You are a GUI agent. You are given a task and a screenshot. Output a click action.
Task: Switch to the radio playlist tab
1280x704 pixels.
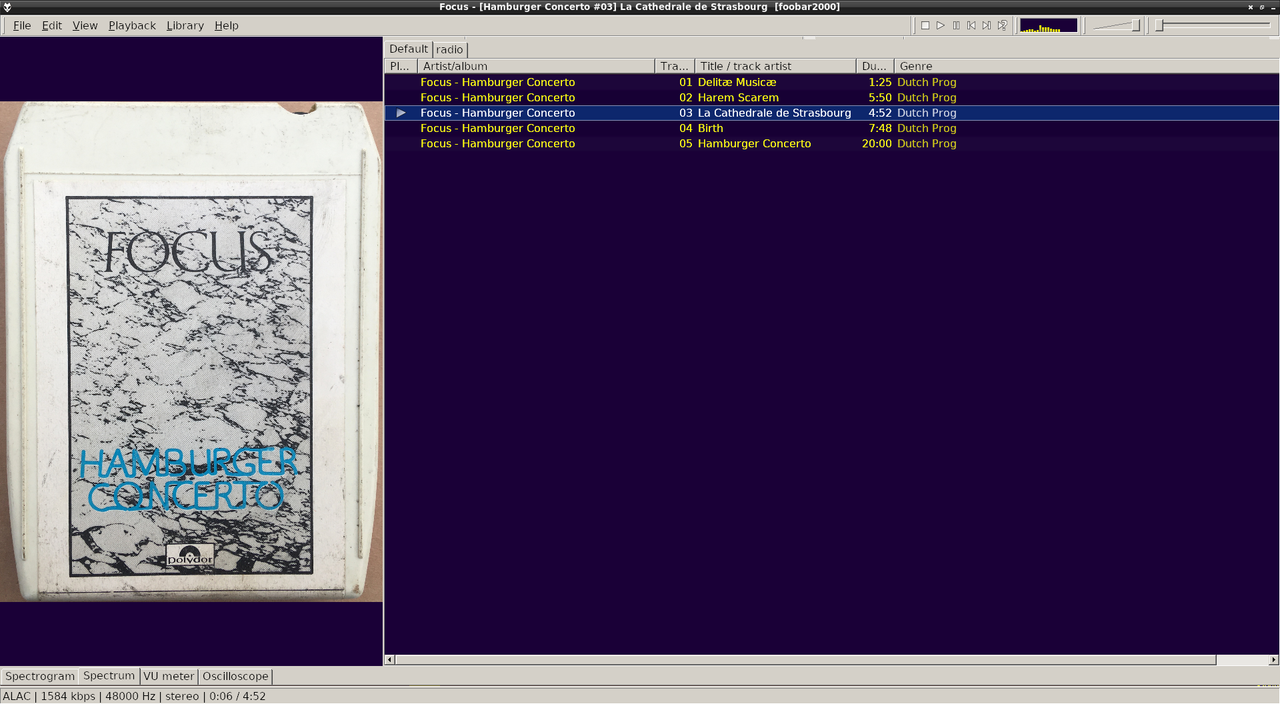[x=450, y=49]
